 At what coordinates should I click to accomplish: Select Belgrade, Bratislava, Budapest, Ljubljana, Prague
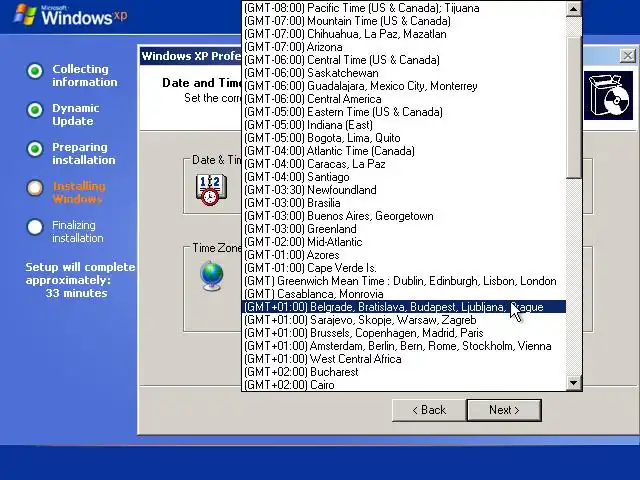[404, 307]
